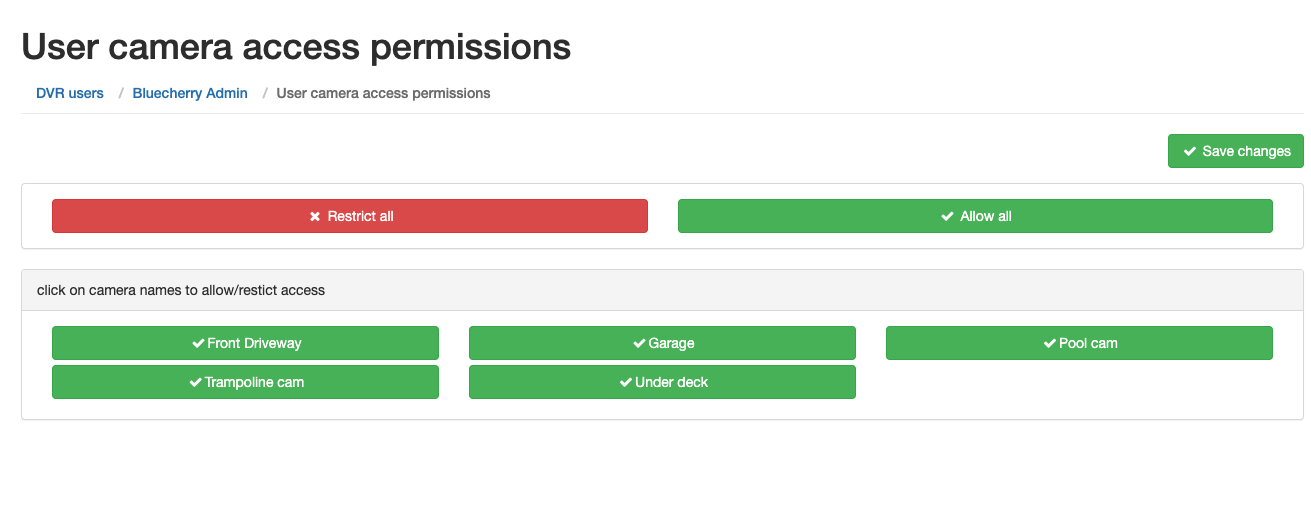Click the X icon on Restrict all
Image resolution: width=1311 pixels, height=528 pixels.
tap(314, 216)
